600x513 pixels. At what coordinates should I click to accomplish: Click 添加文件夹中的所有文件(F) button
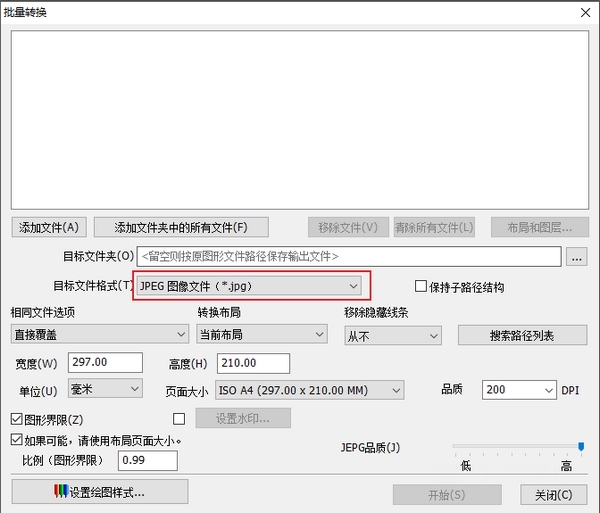(181, 227)
